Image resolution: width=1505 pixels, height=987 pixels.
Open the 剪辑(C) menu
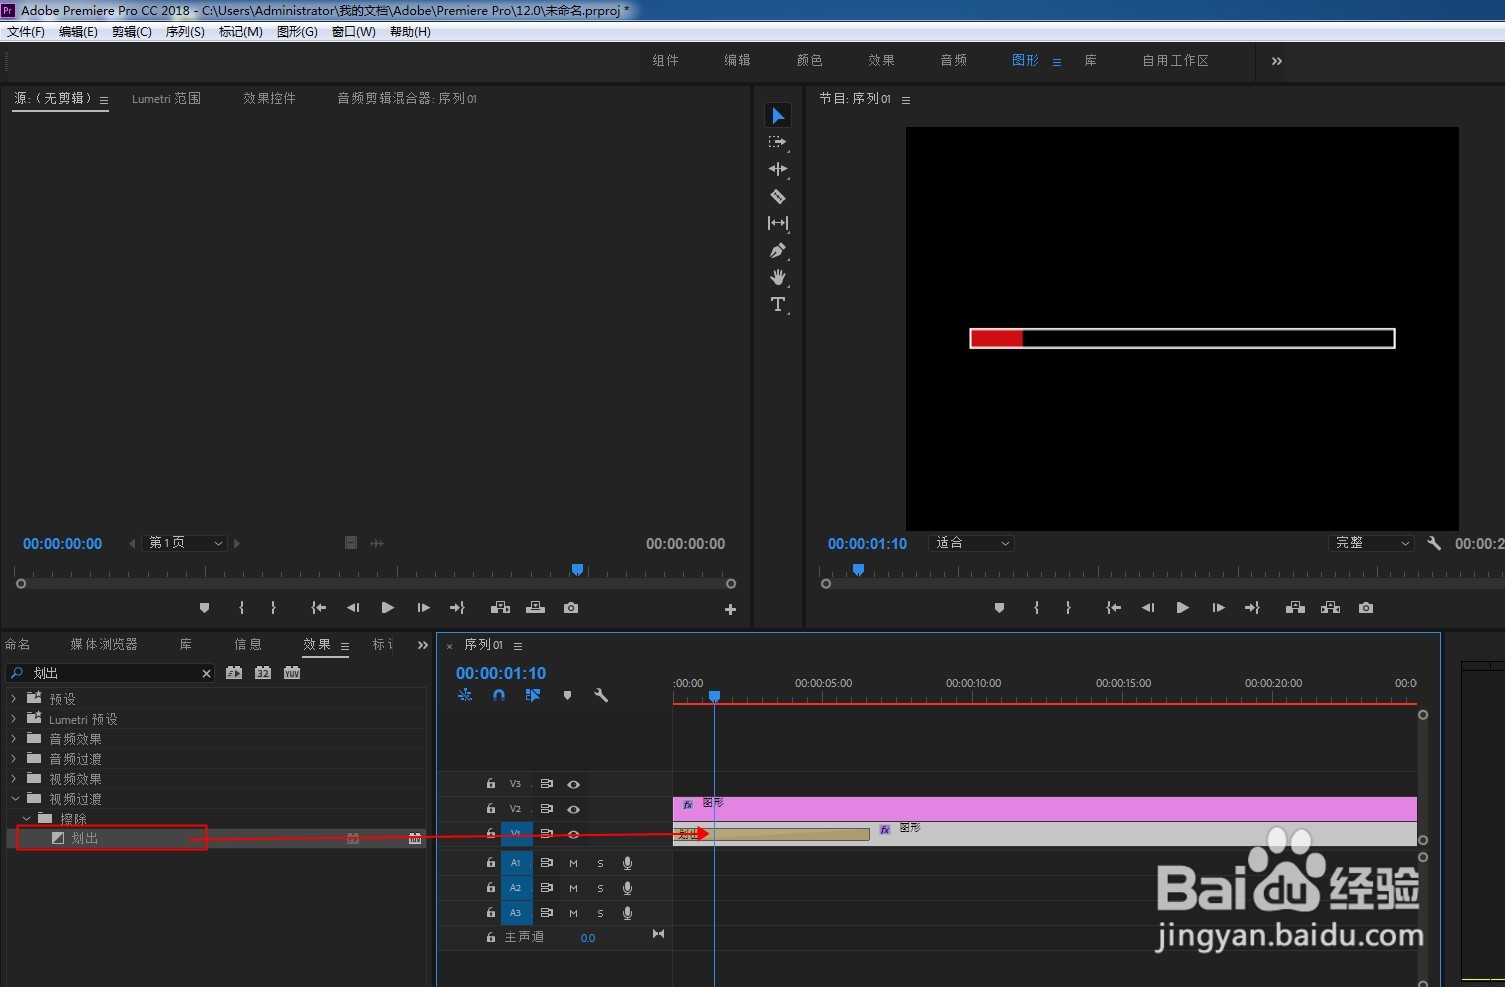tap(132, 32)
